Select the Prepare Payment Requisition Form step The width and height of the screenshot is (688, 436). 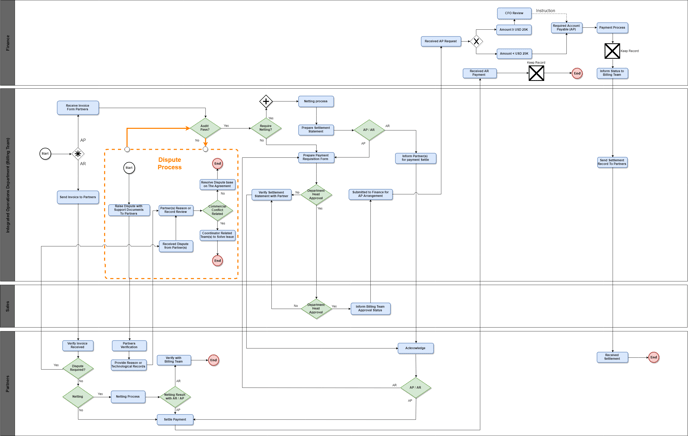(x=316, y=157)
